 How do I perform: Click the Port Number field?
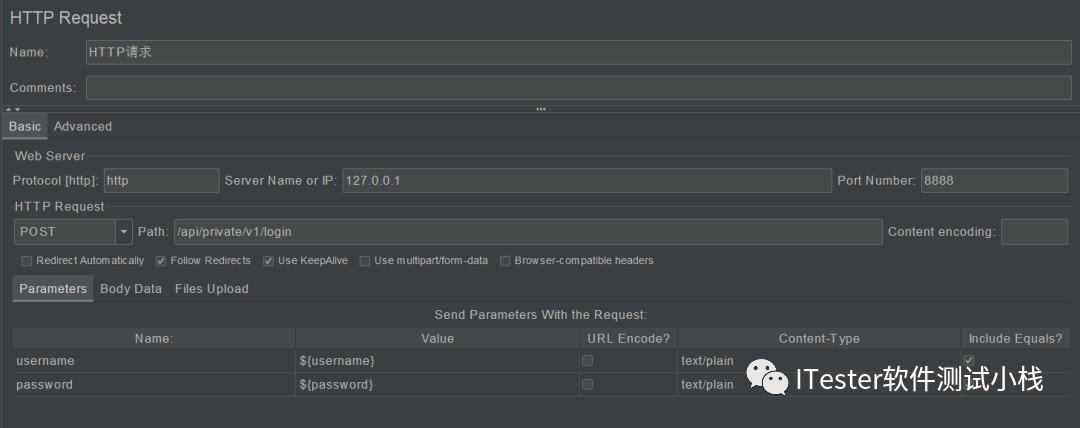click(994, 181)
